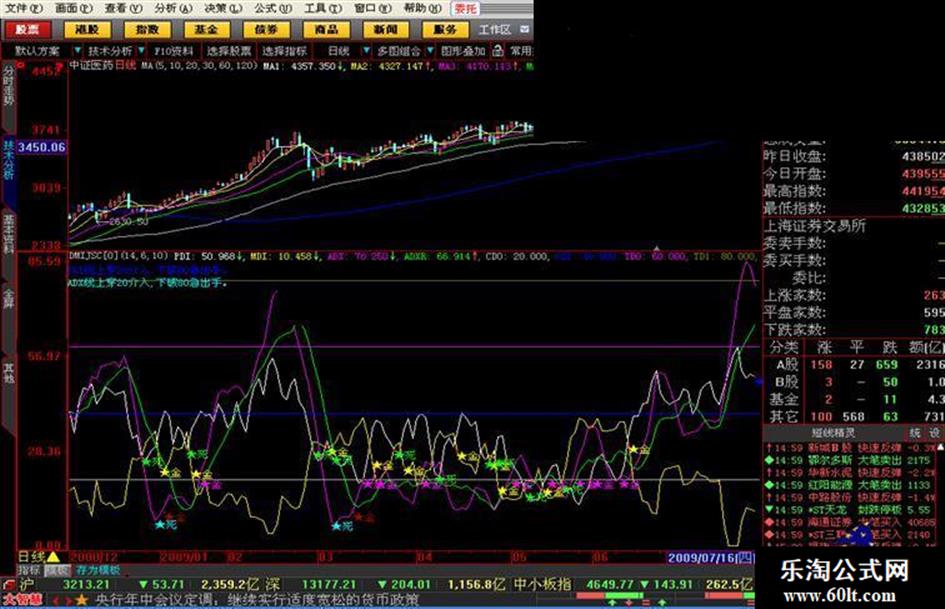Open the 窗口 menu
Screen dimensions: 945x609
click(x=372, y=8)
